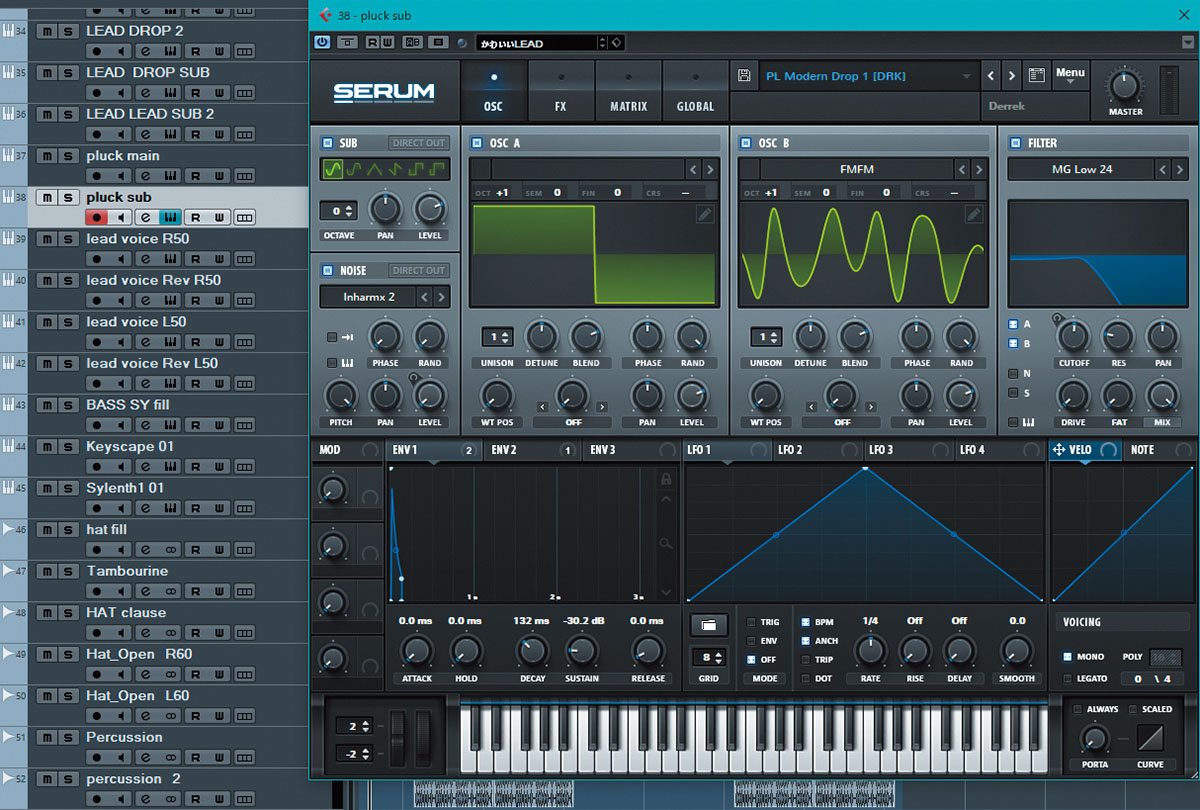The height and width of the screenshot is (810, 1200).
Task: Activate the plug-in power button
Action: pos(322,42)
